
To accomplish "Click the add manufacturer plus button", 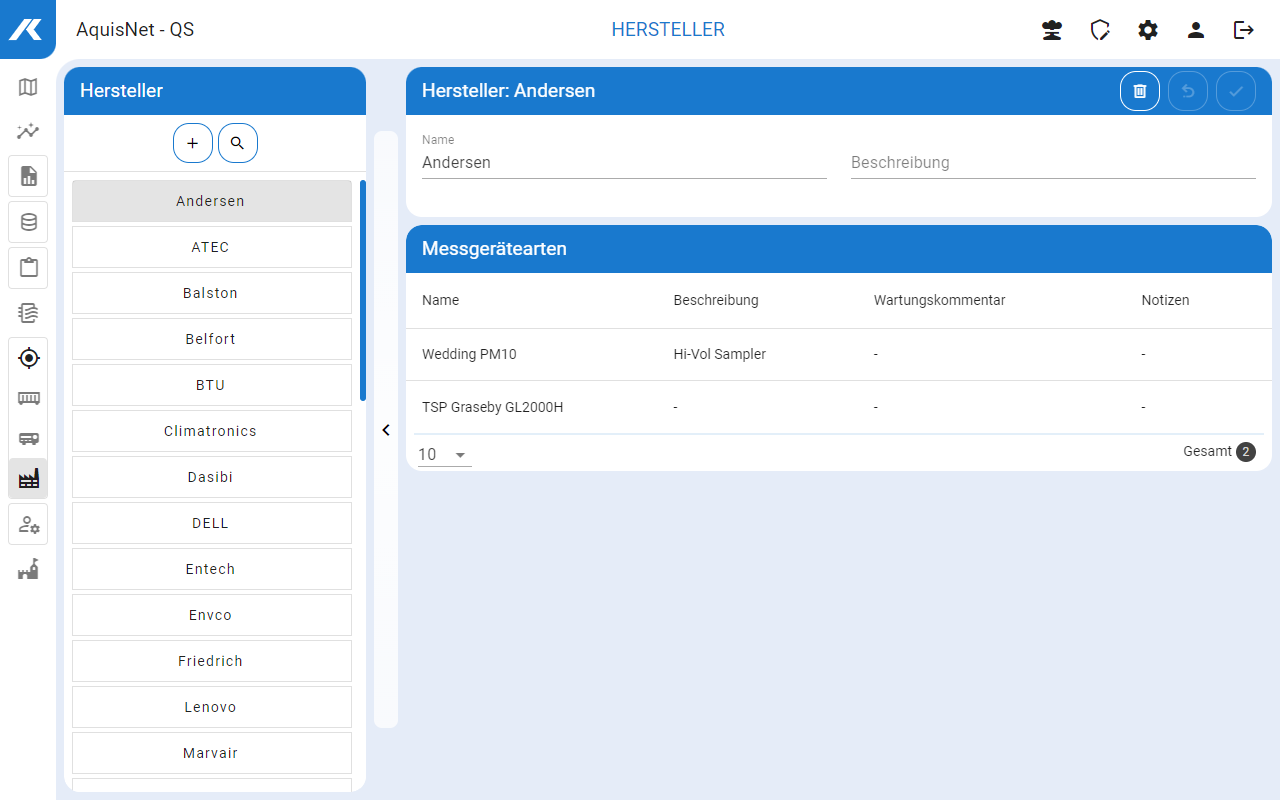I will [x=193, y=143].
